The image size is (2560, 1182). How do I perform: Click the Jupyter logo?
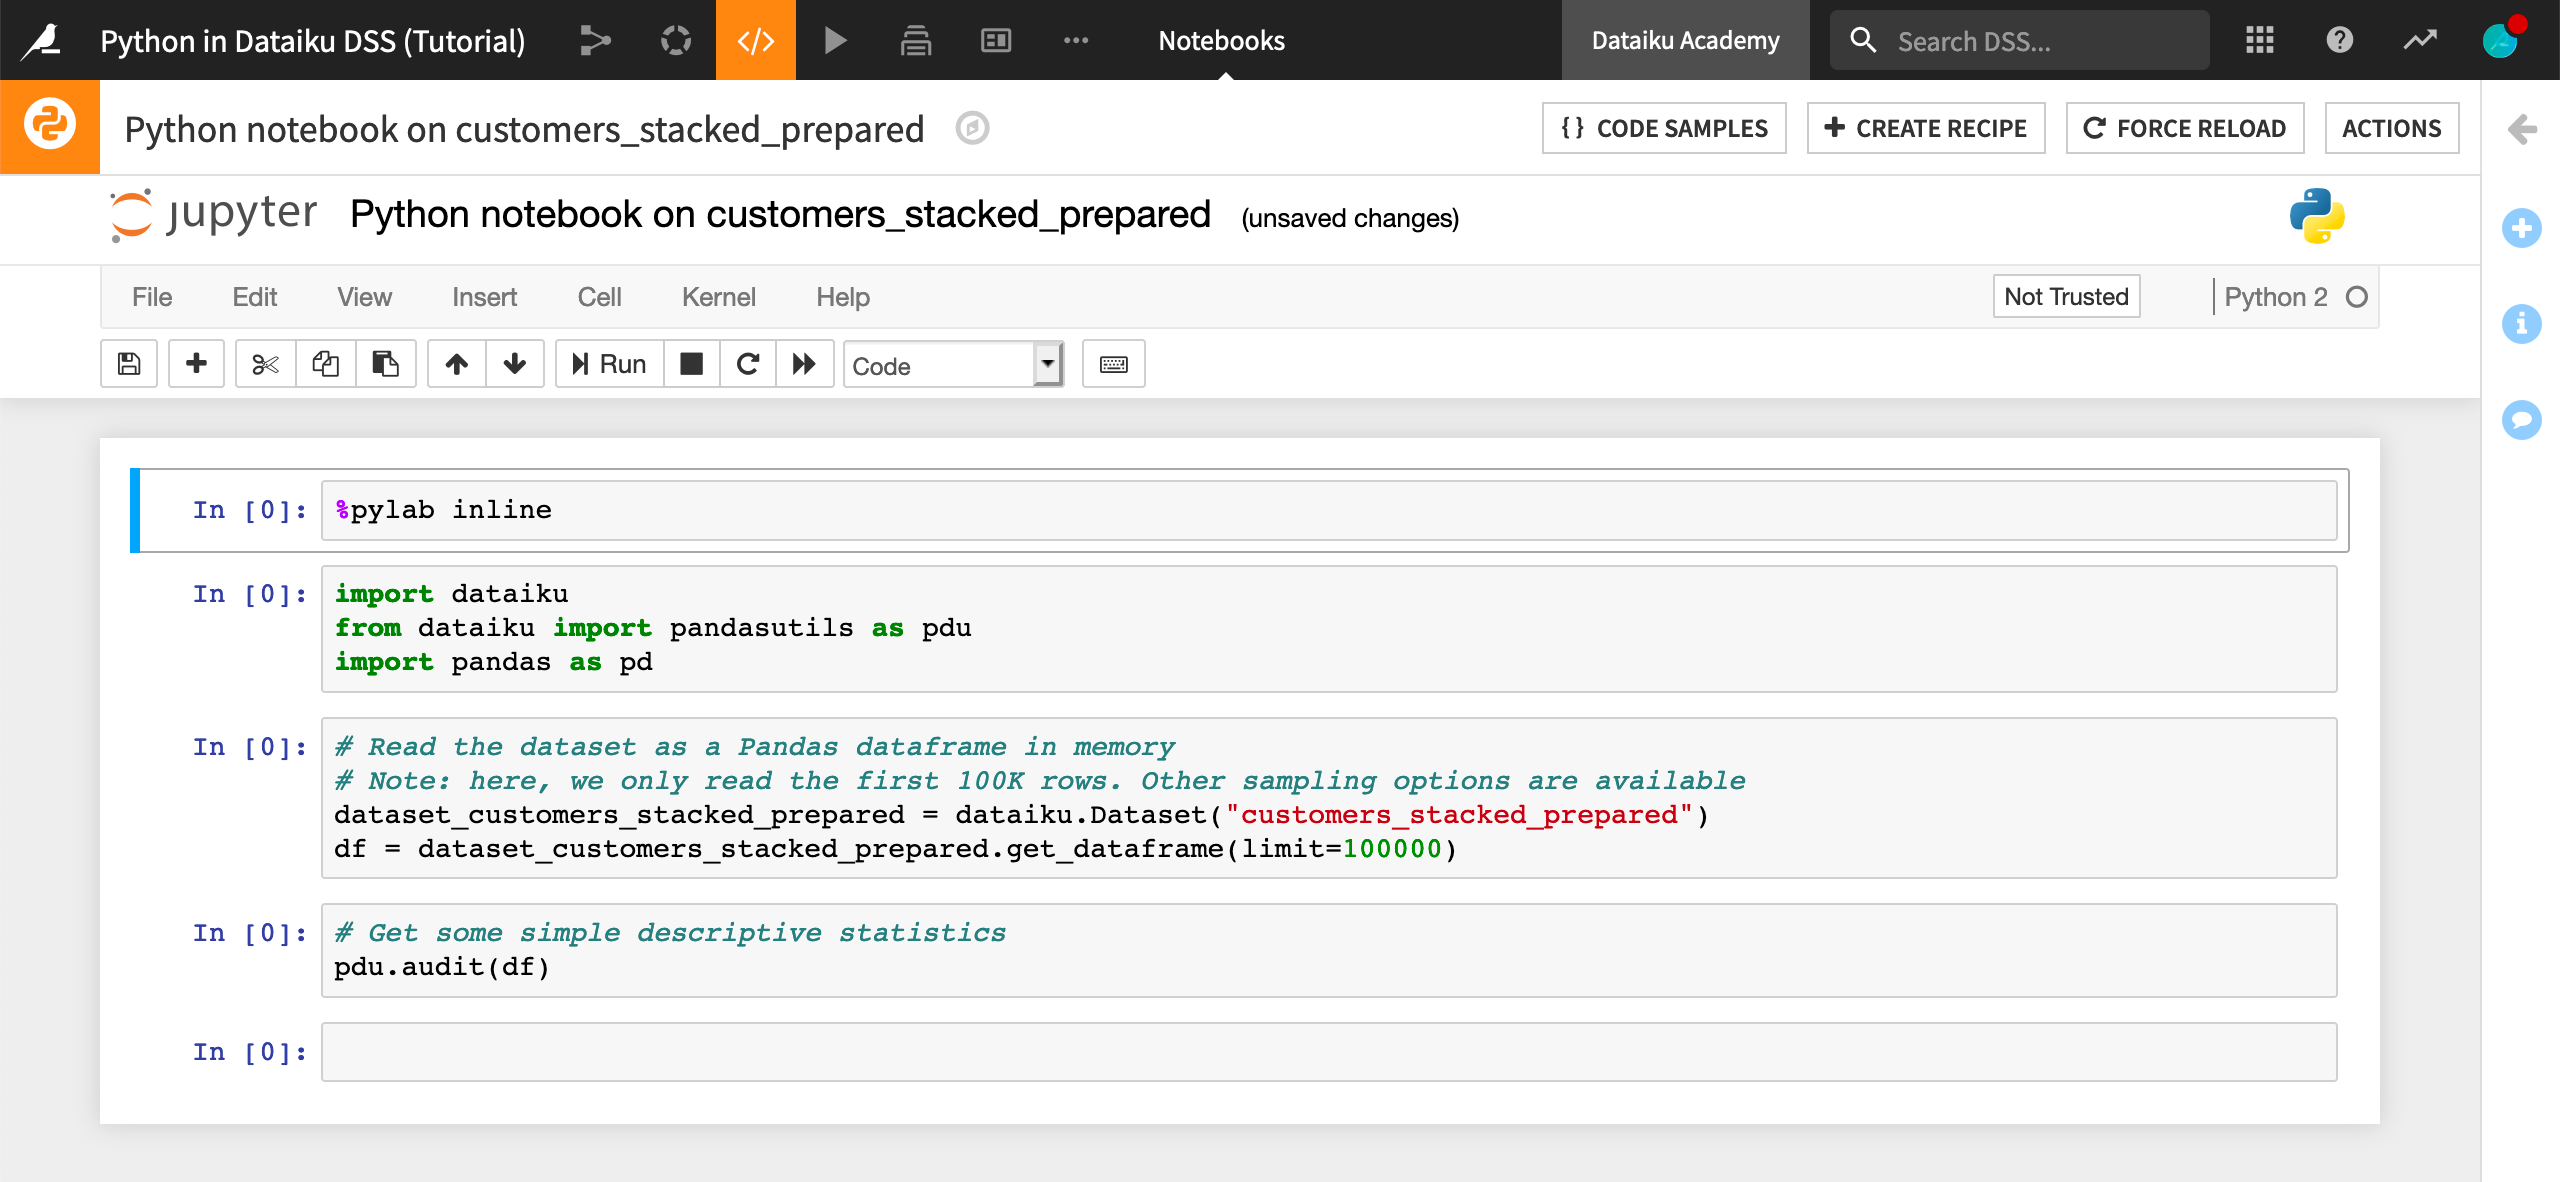(x=214, y=214)
